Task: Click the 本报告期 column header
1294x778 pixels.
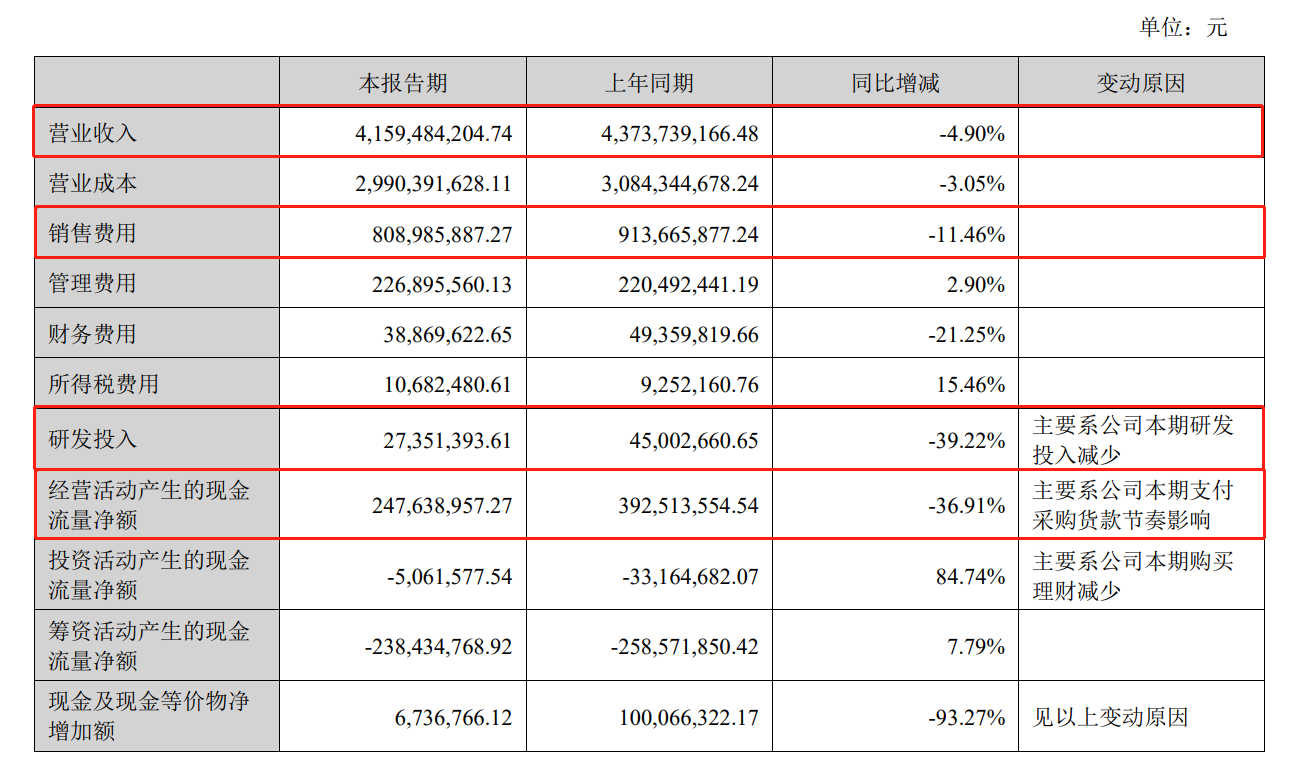Action: 403,83
